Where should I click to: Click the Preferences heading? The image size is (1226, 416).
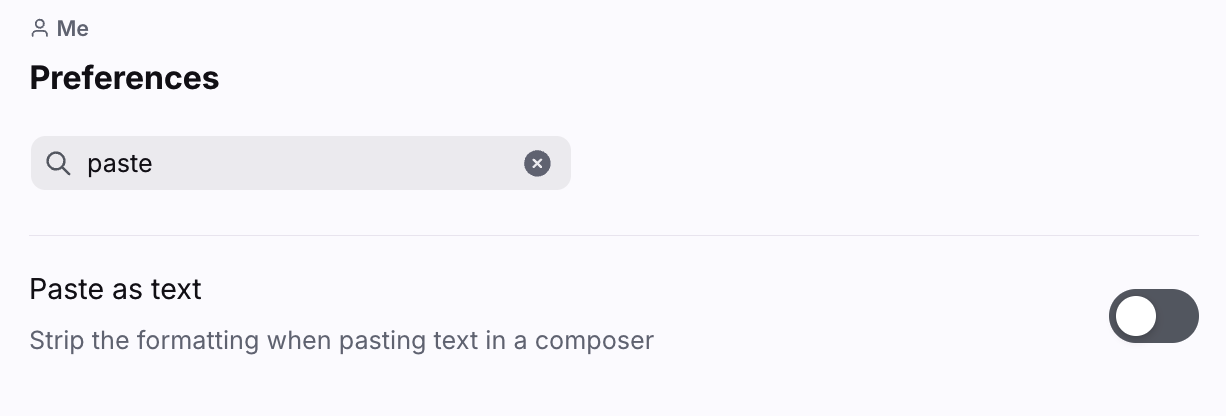(x=124, y=78)
